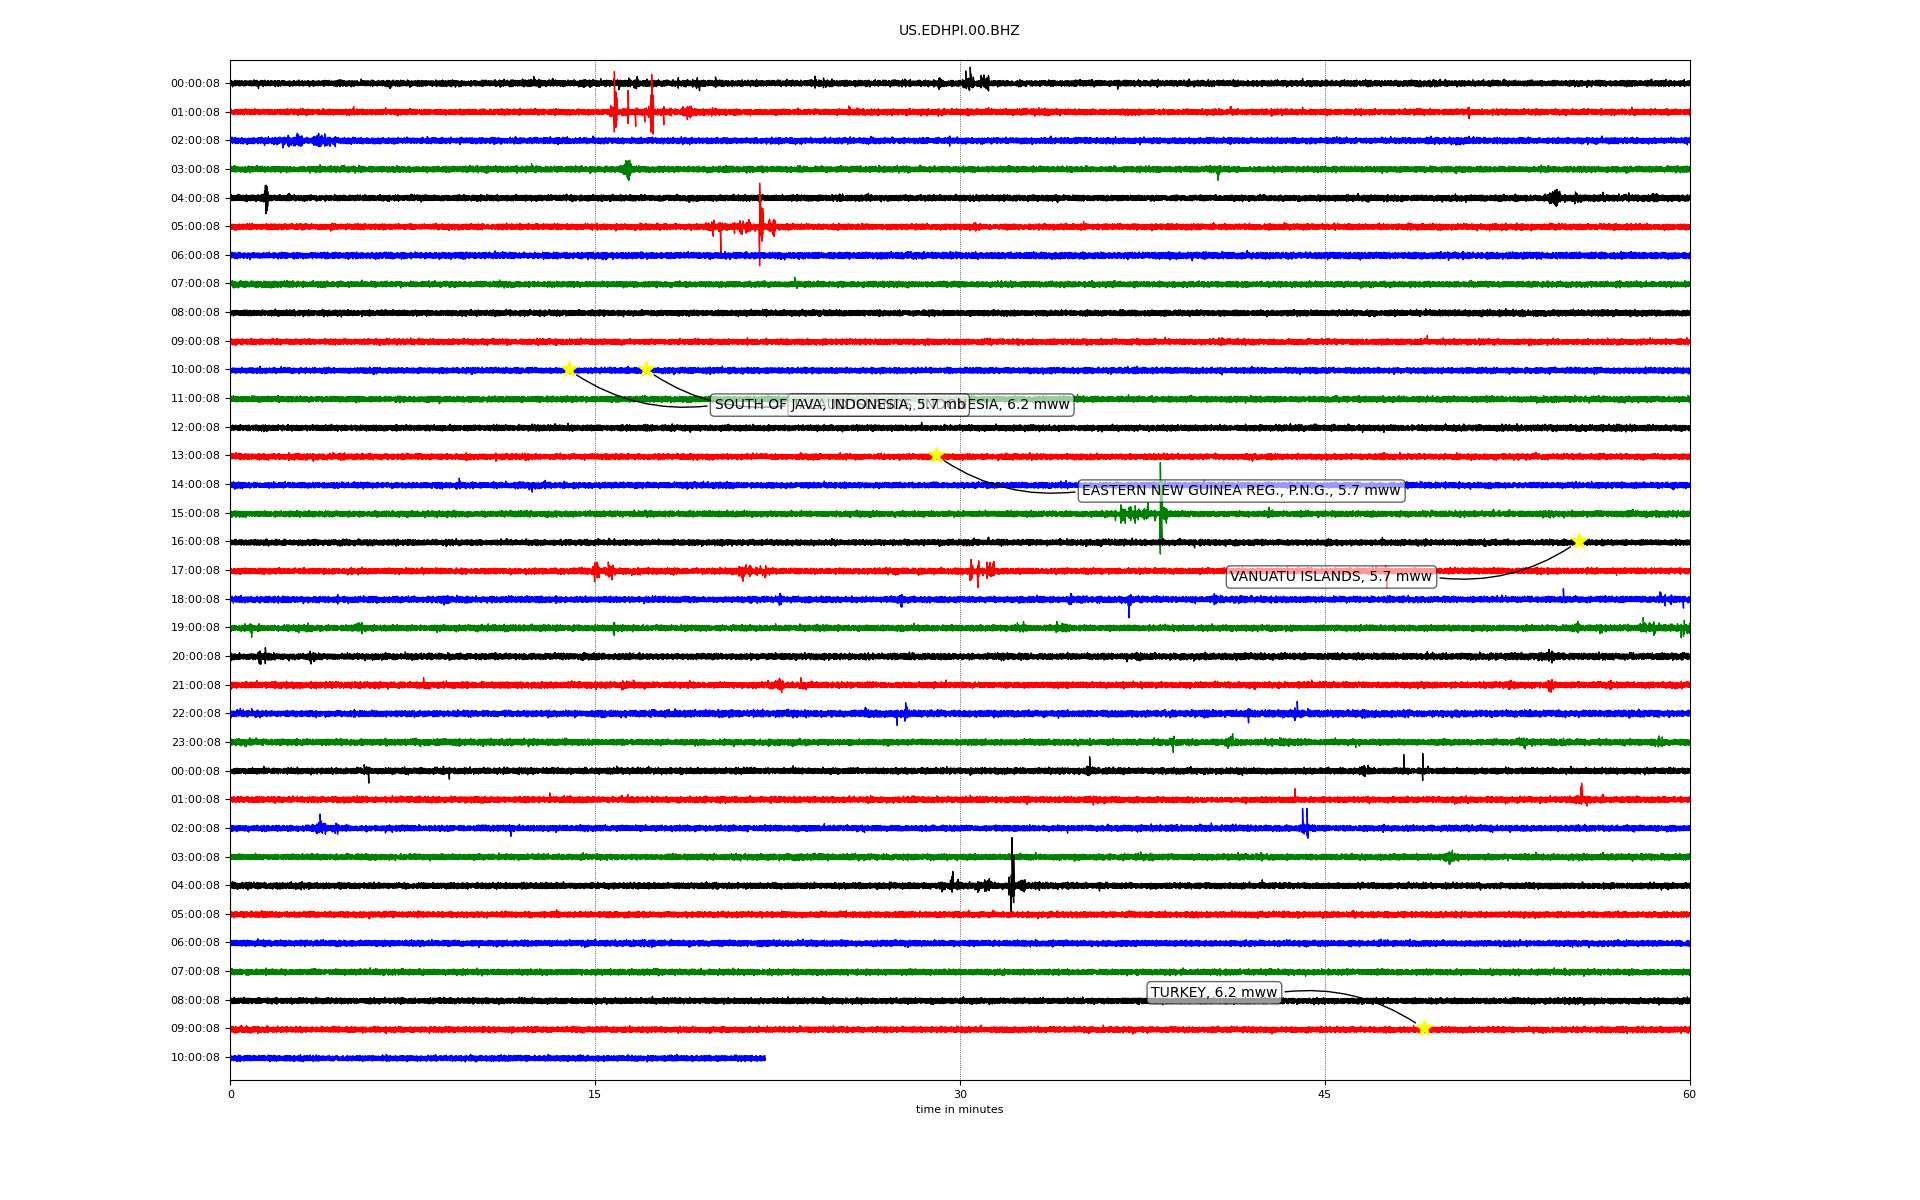Click the x-axis tick label 60

coord(1689,1094)
